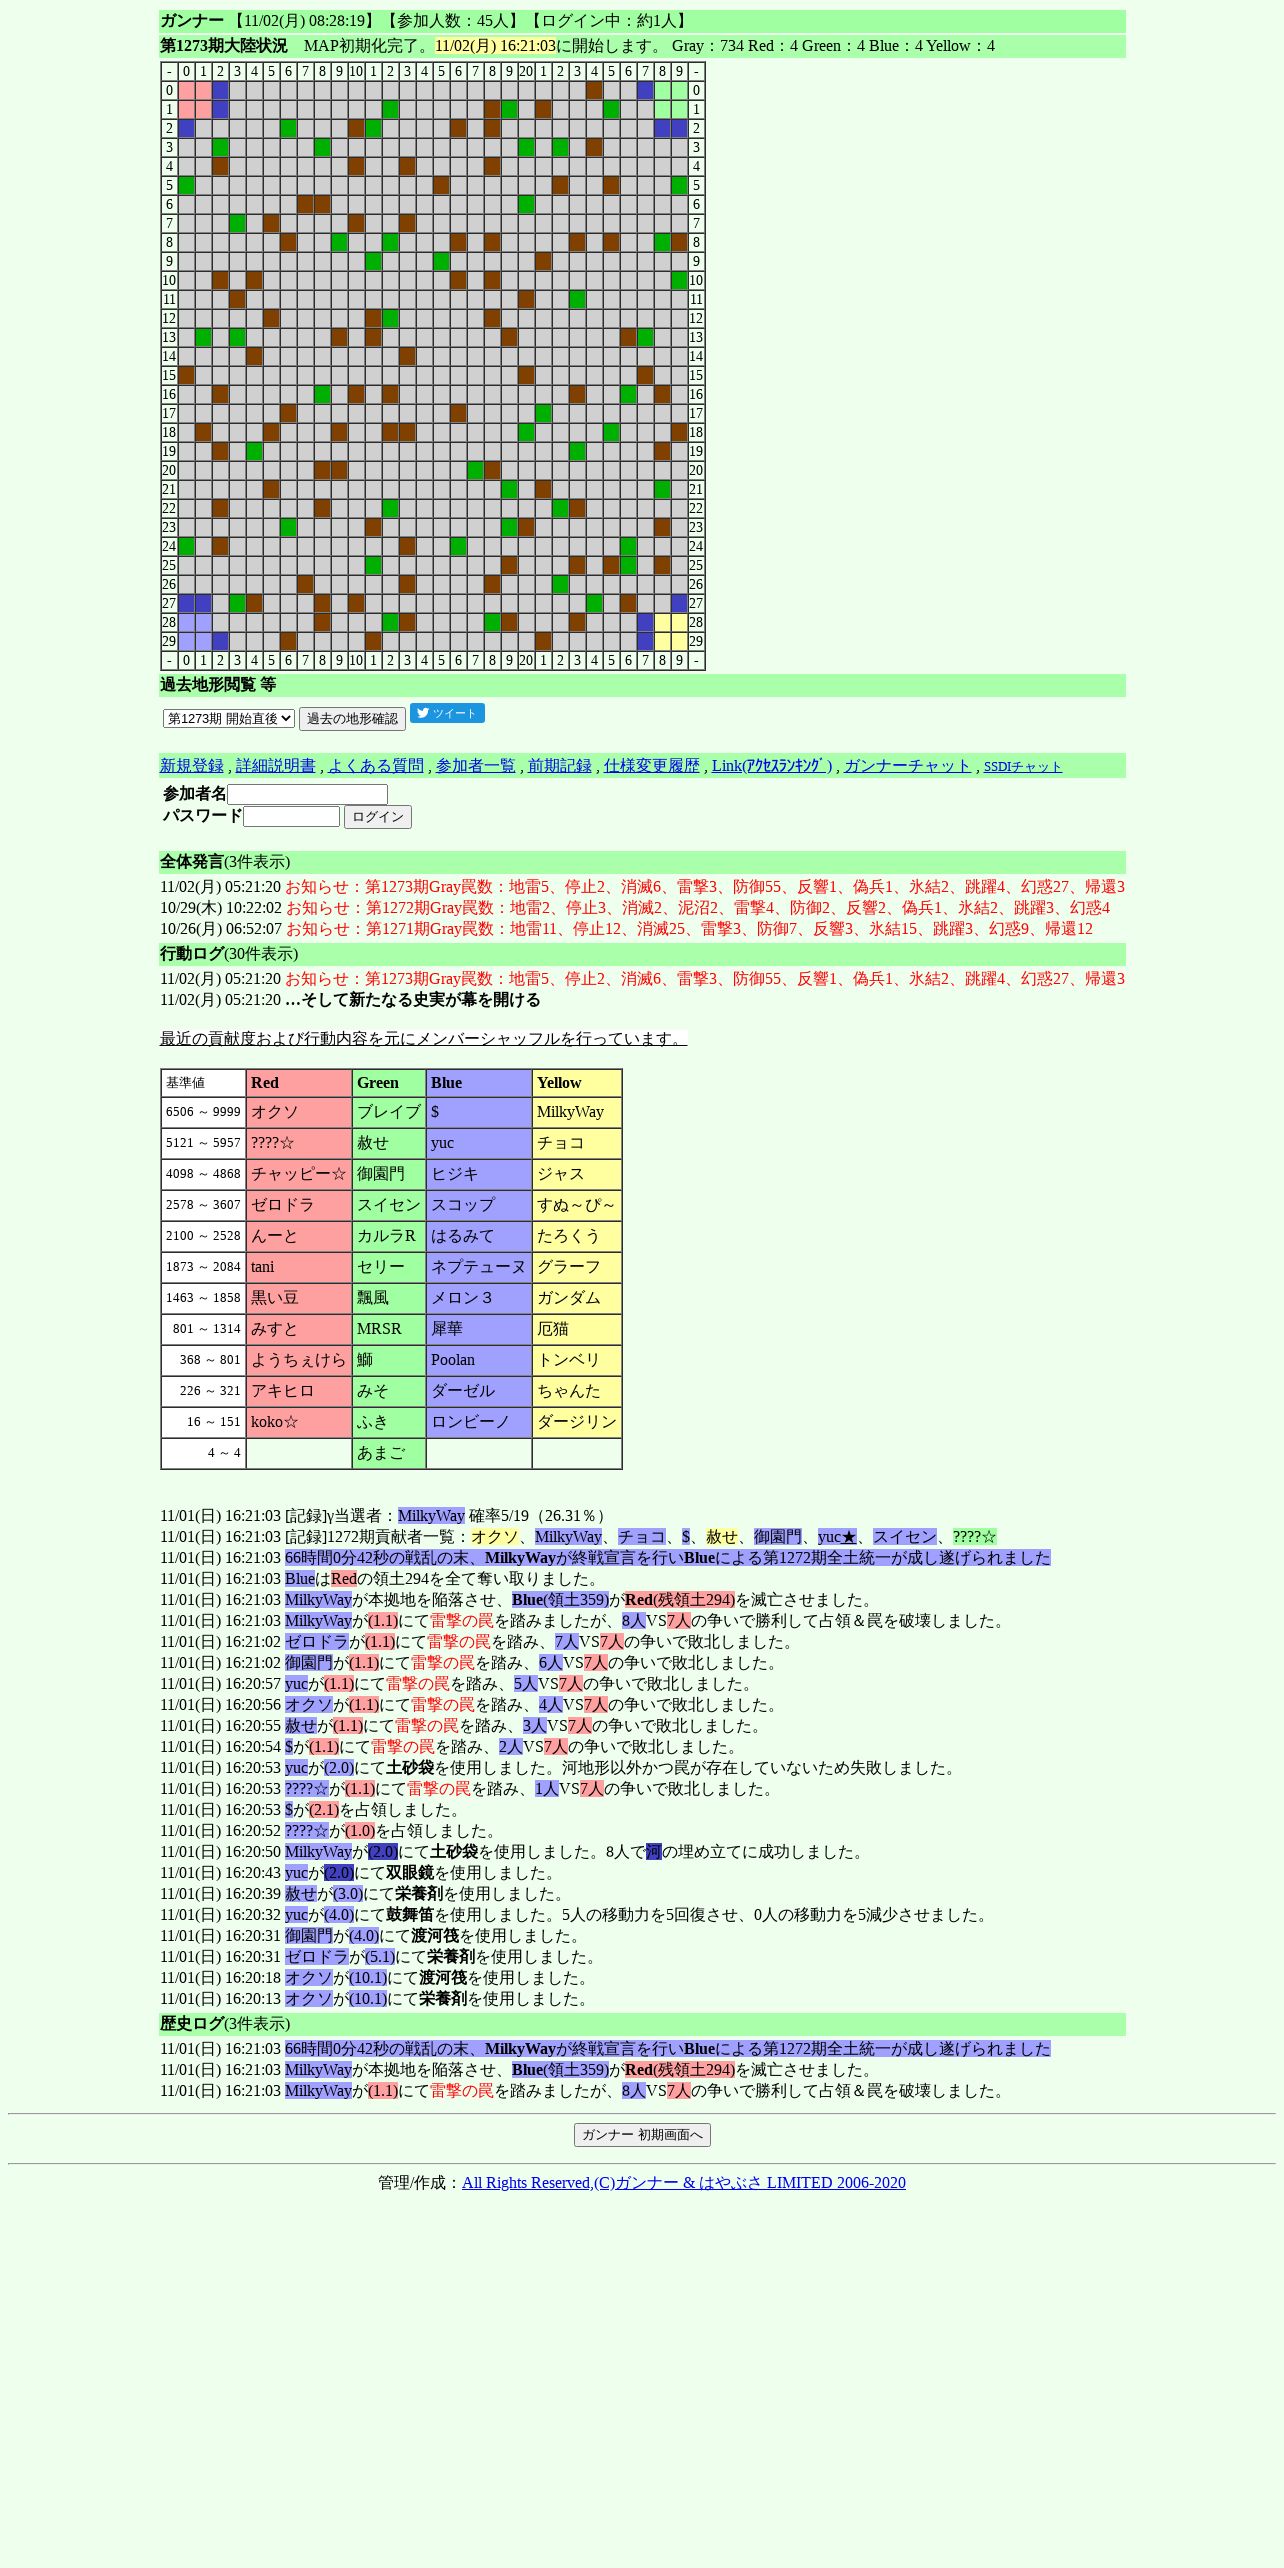1284x2568 pixels.
Task: Click the ブレイブ cell in Green column
Action: point(389,1113)
